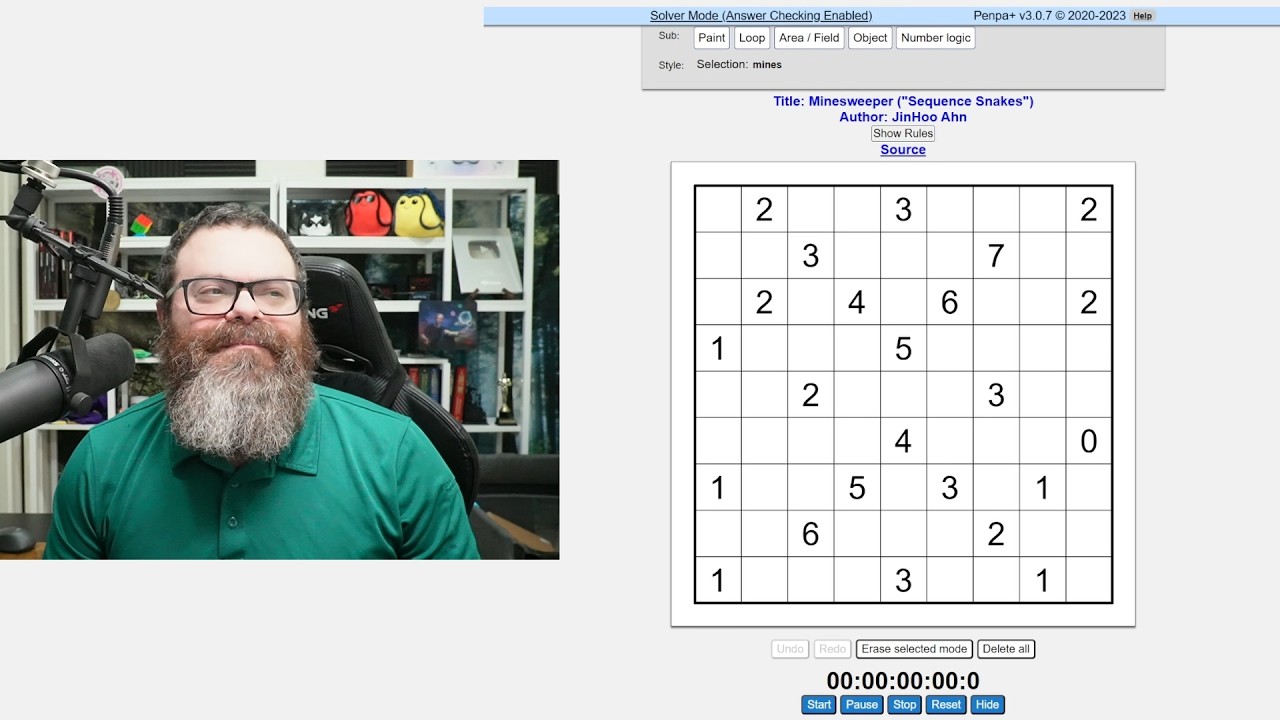Click the empty top-left corner cell

(x=718, y=209)
